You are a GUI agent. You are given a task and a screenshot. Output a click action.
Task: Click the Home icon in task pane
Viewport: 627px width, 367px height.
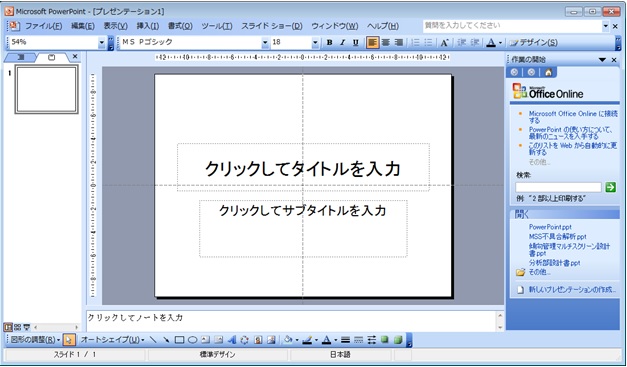pos(548,72)
